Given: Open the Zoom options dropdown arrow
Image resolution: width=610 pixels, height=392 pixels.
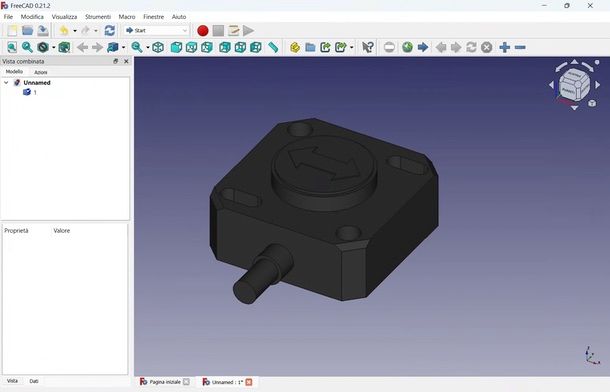Looking at the screenshot, I should click(x=147, y=47).
